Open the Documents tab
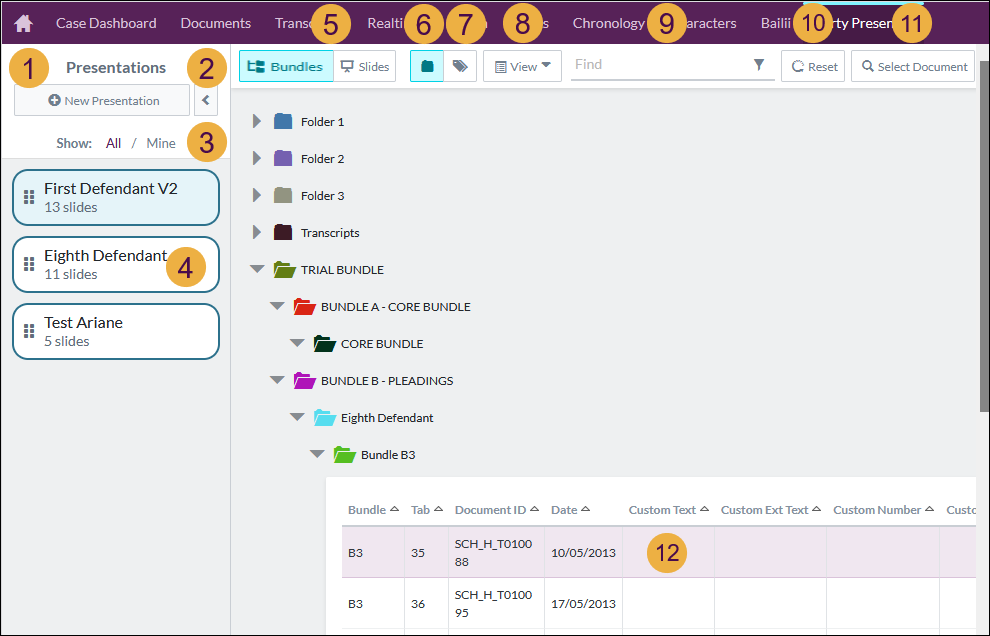Viewport: 990px width, 636px height. point(215,23)
